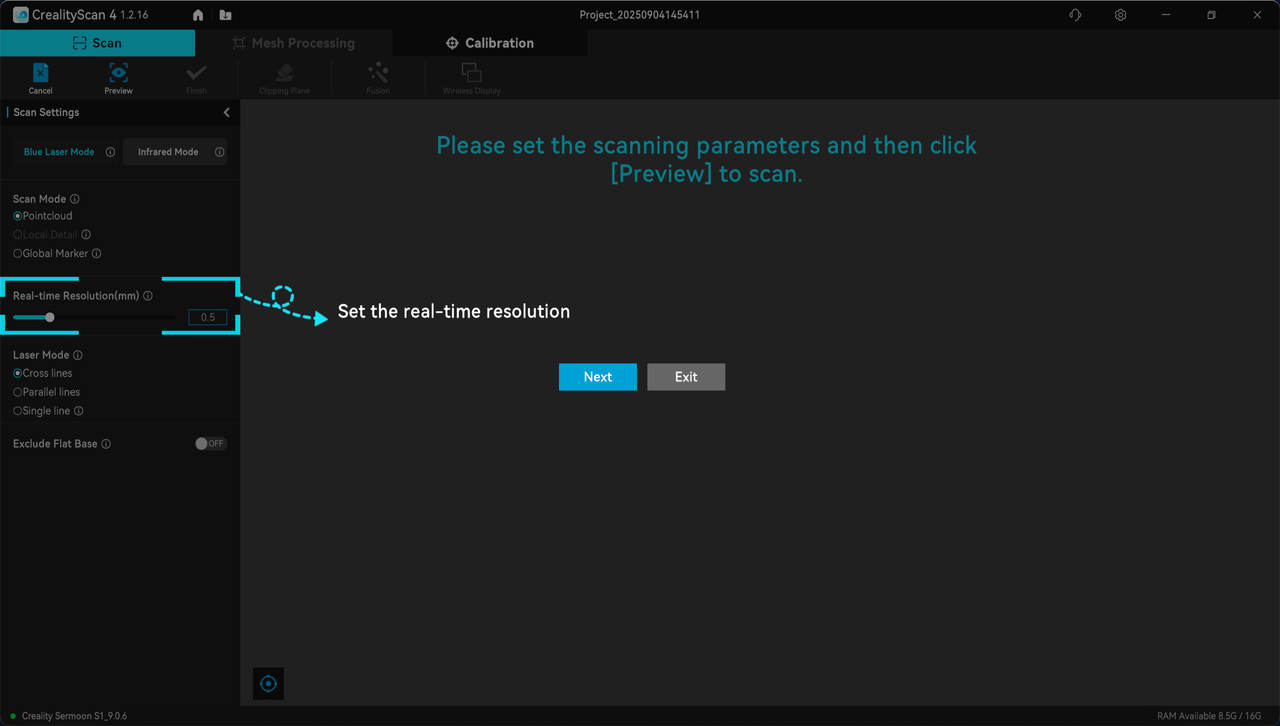Click the recenter view target icon

coord(268,683)
